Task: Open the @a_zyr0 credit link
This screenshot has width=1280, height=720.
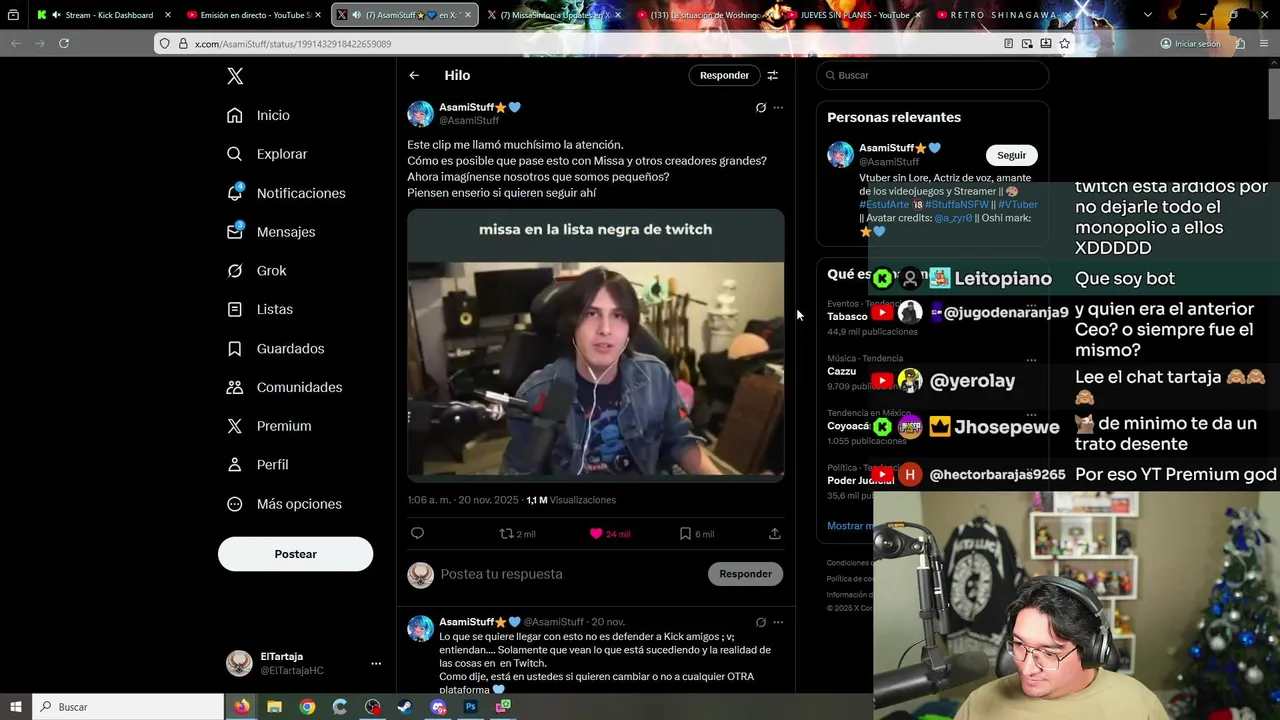Action: pos(953,218)
